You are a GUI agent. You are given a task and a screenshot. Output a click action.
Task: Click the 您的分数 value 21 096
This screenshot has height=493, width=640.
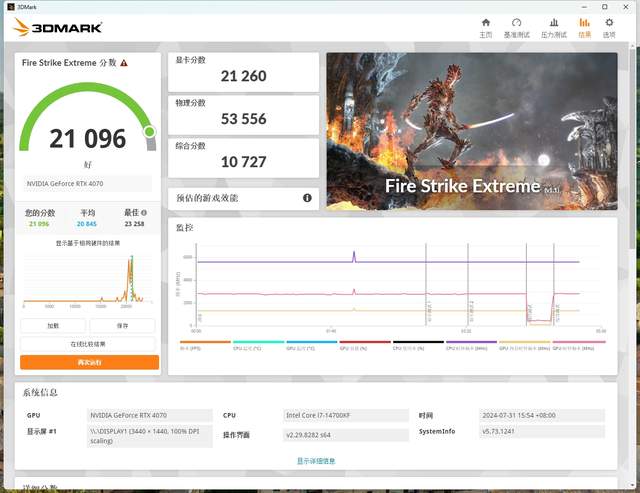tap(39, 224)
